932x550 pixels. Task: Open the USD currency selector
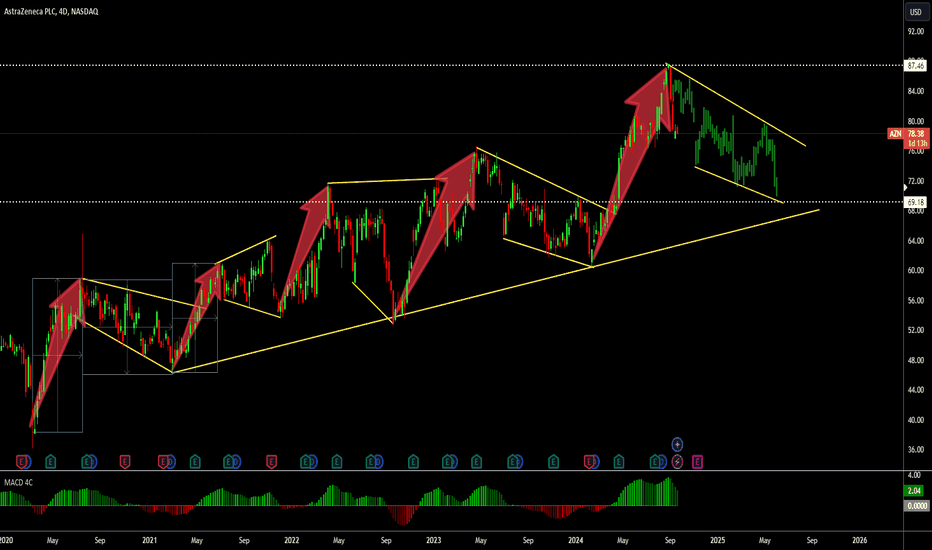(x=917, y=12)
